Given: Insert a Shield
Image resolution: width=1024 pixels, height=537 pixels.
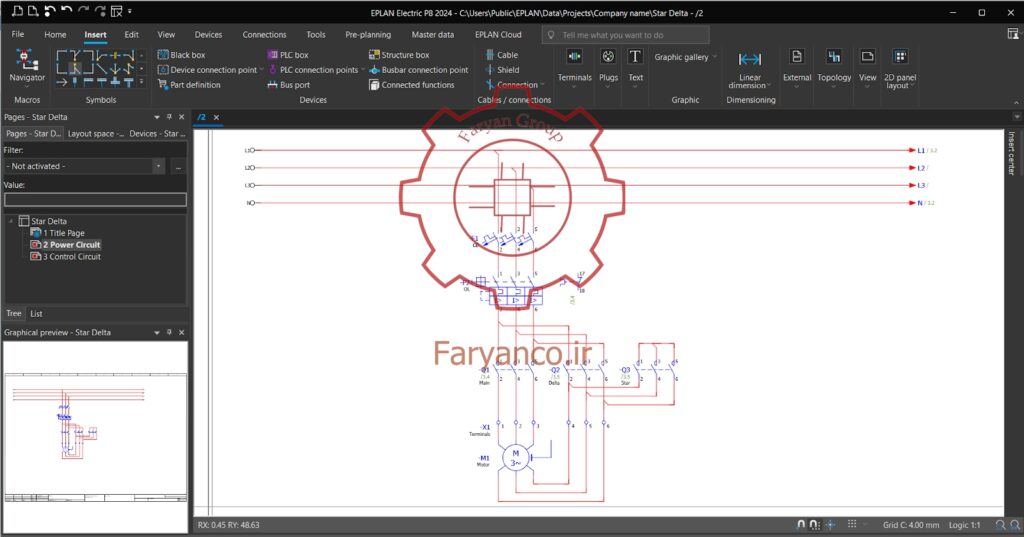Looking at the screenshot, I should point(502,70).
